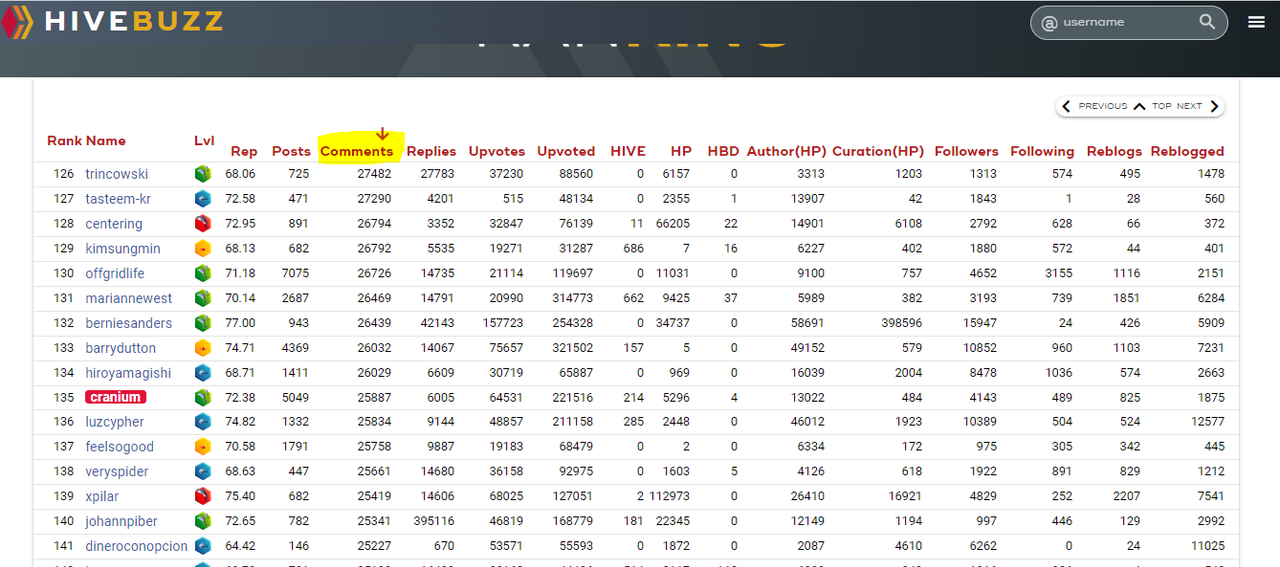This screenshot has height=567, width=1280.
Task: Click the search magnifier icon
Action: [1207, 22]
